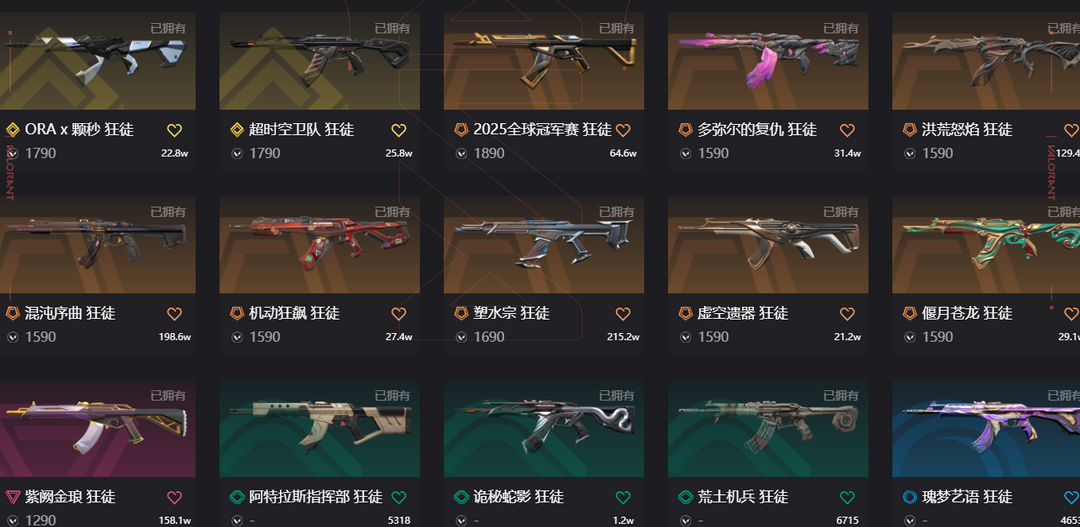Like the 虚空遗器 狂徒 skin
The height and width of the screenshot is (527, 1080).
pyautogui.click(x=847, y=314)
